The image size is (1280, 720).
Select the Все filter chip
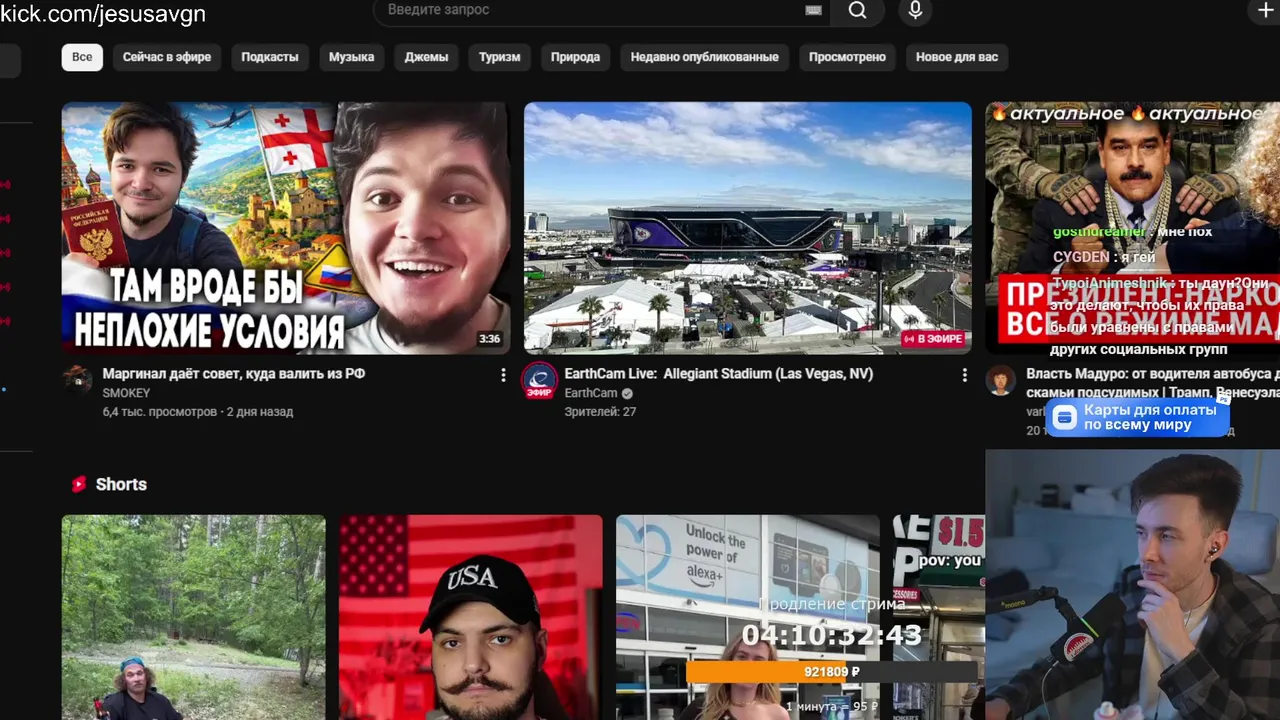click(x=82, y=57)
